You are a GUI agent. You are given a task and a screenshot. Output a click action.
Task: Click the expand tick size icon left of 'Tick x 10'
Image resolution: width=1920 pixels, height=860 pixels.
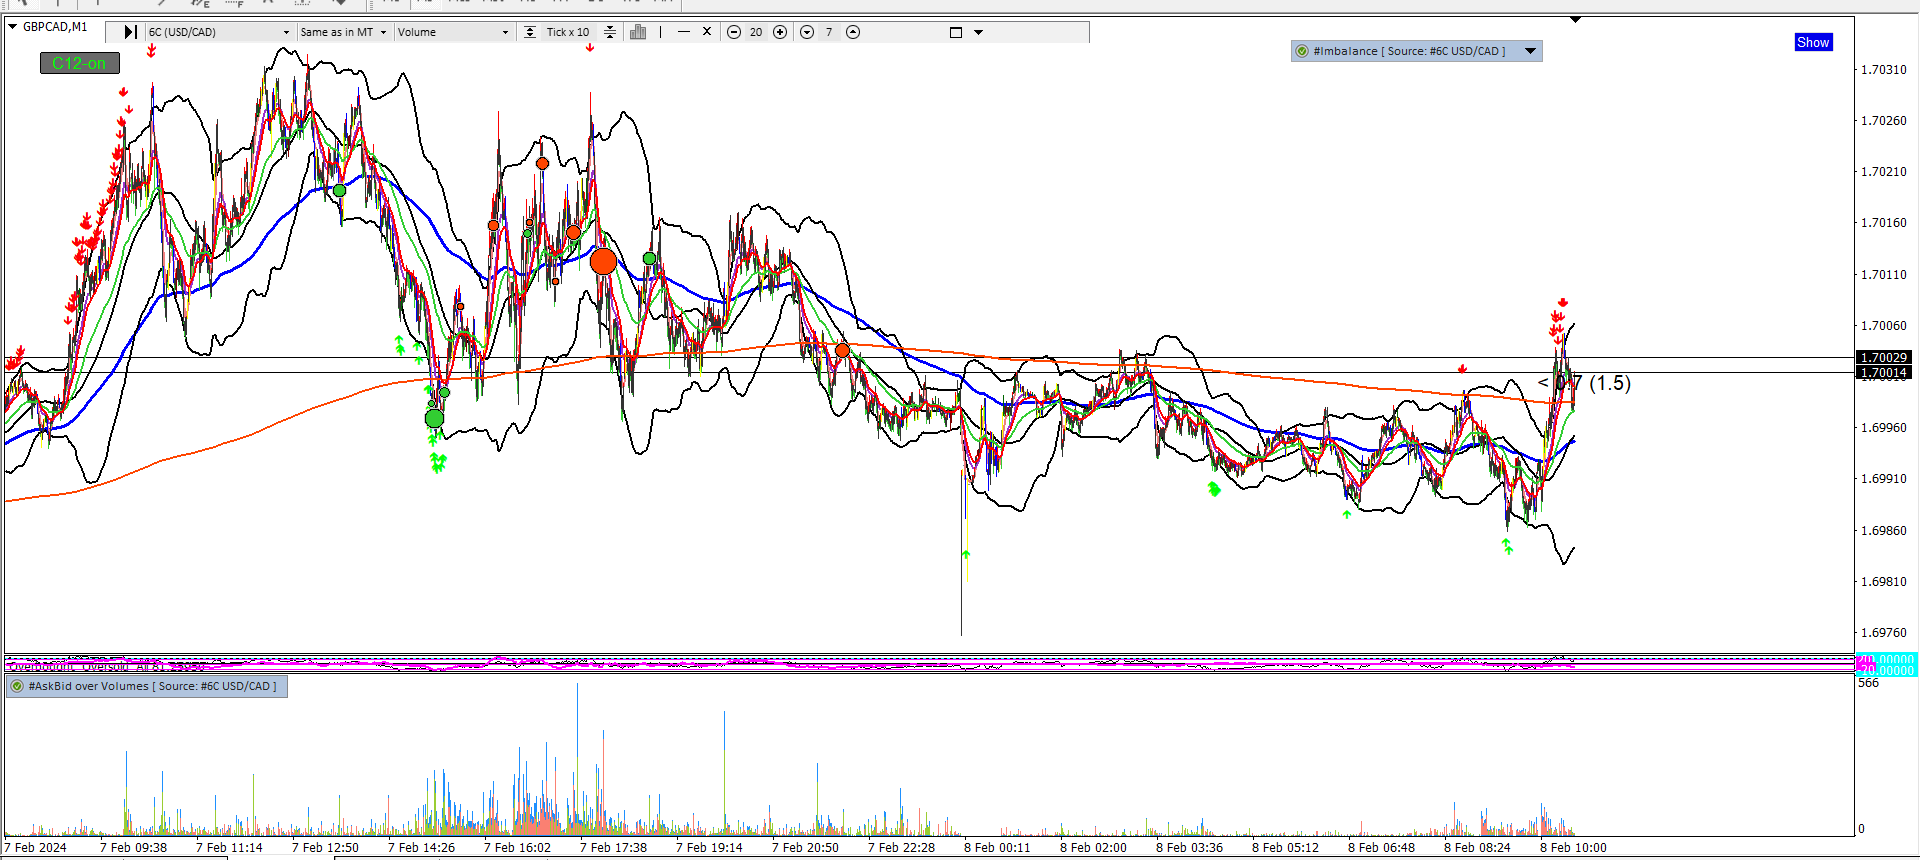(x=530, y=32)
